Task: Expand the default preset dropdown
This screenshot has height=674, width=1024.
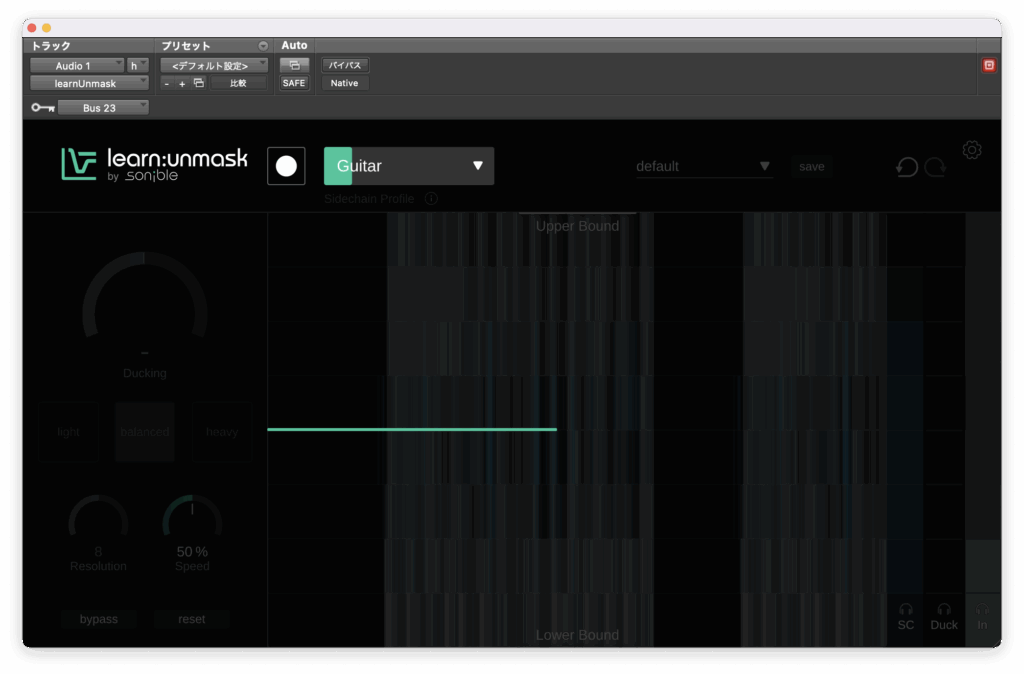Action: click(704, 167)
